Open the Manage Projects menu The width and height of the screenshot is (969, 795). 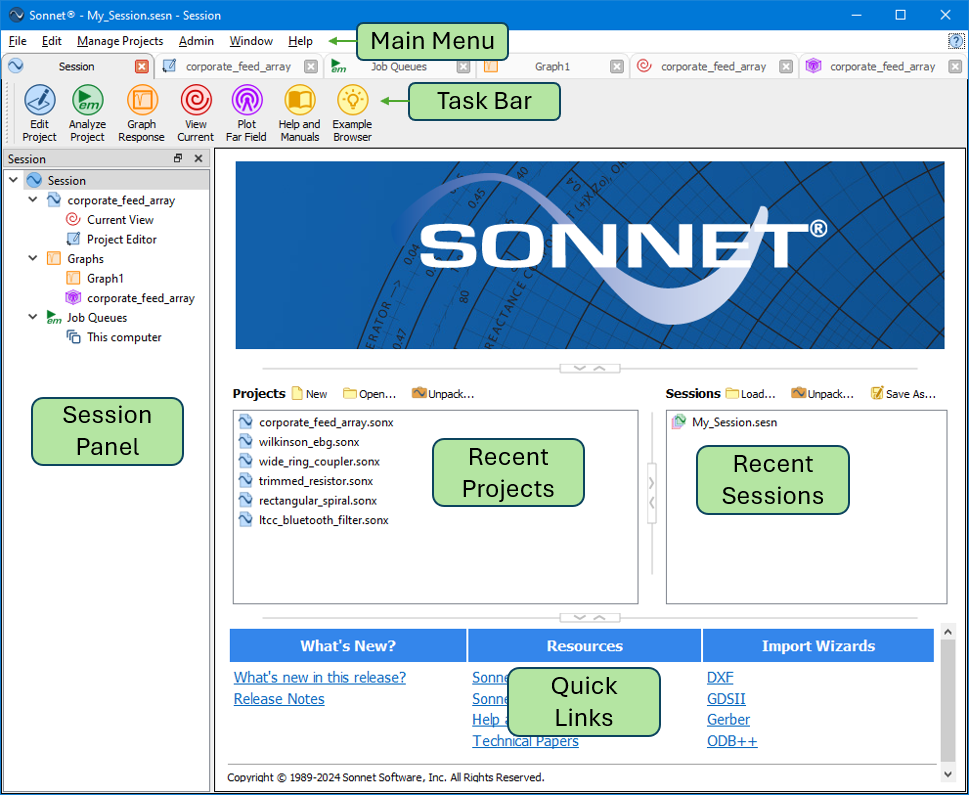point(120,41)
